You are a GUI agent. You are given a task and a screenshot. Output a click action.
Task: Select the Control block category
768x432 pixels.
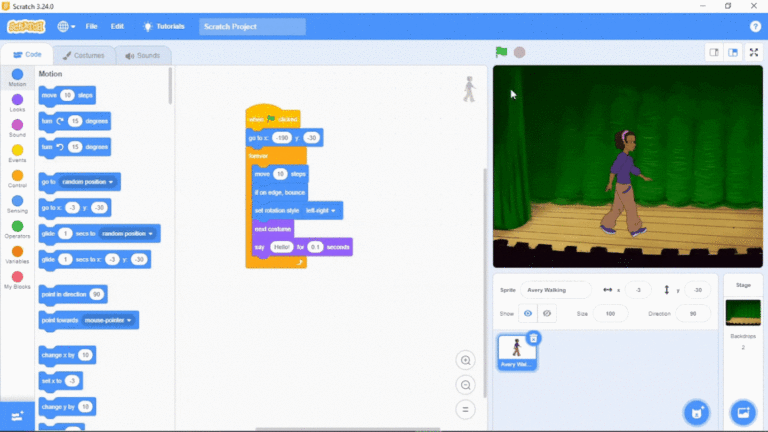point(17,179)
